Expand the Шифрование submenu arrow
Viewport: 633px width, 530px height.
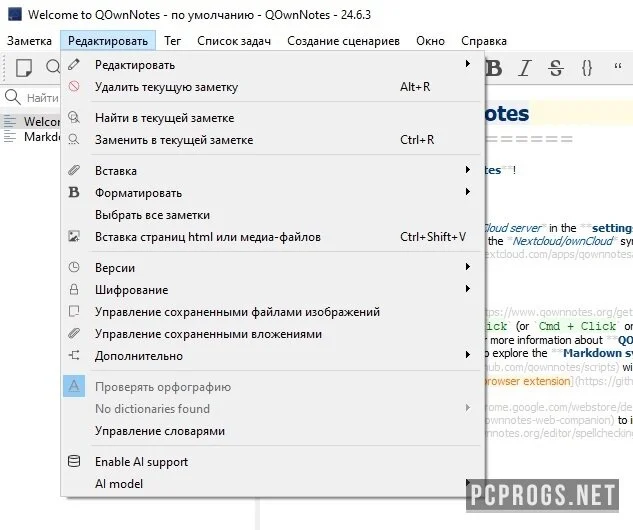click(467, 288)
